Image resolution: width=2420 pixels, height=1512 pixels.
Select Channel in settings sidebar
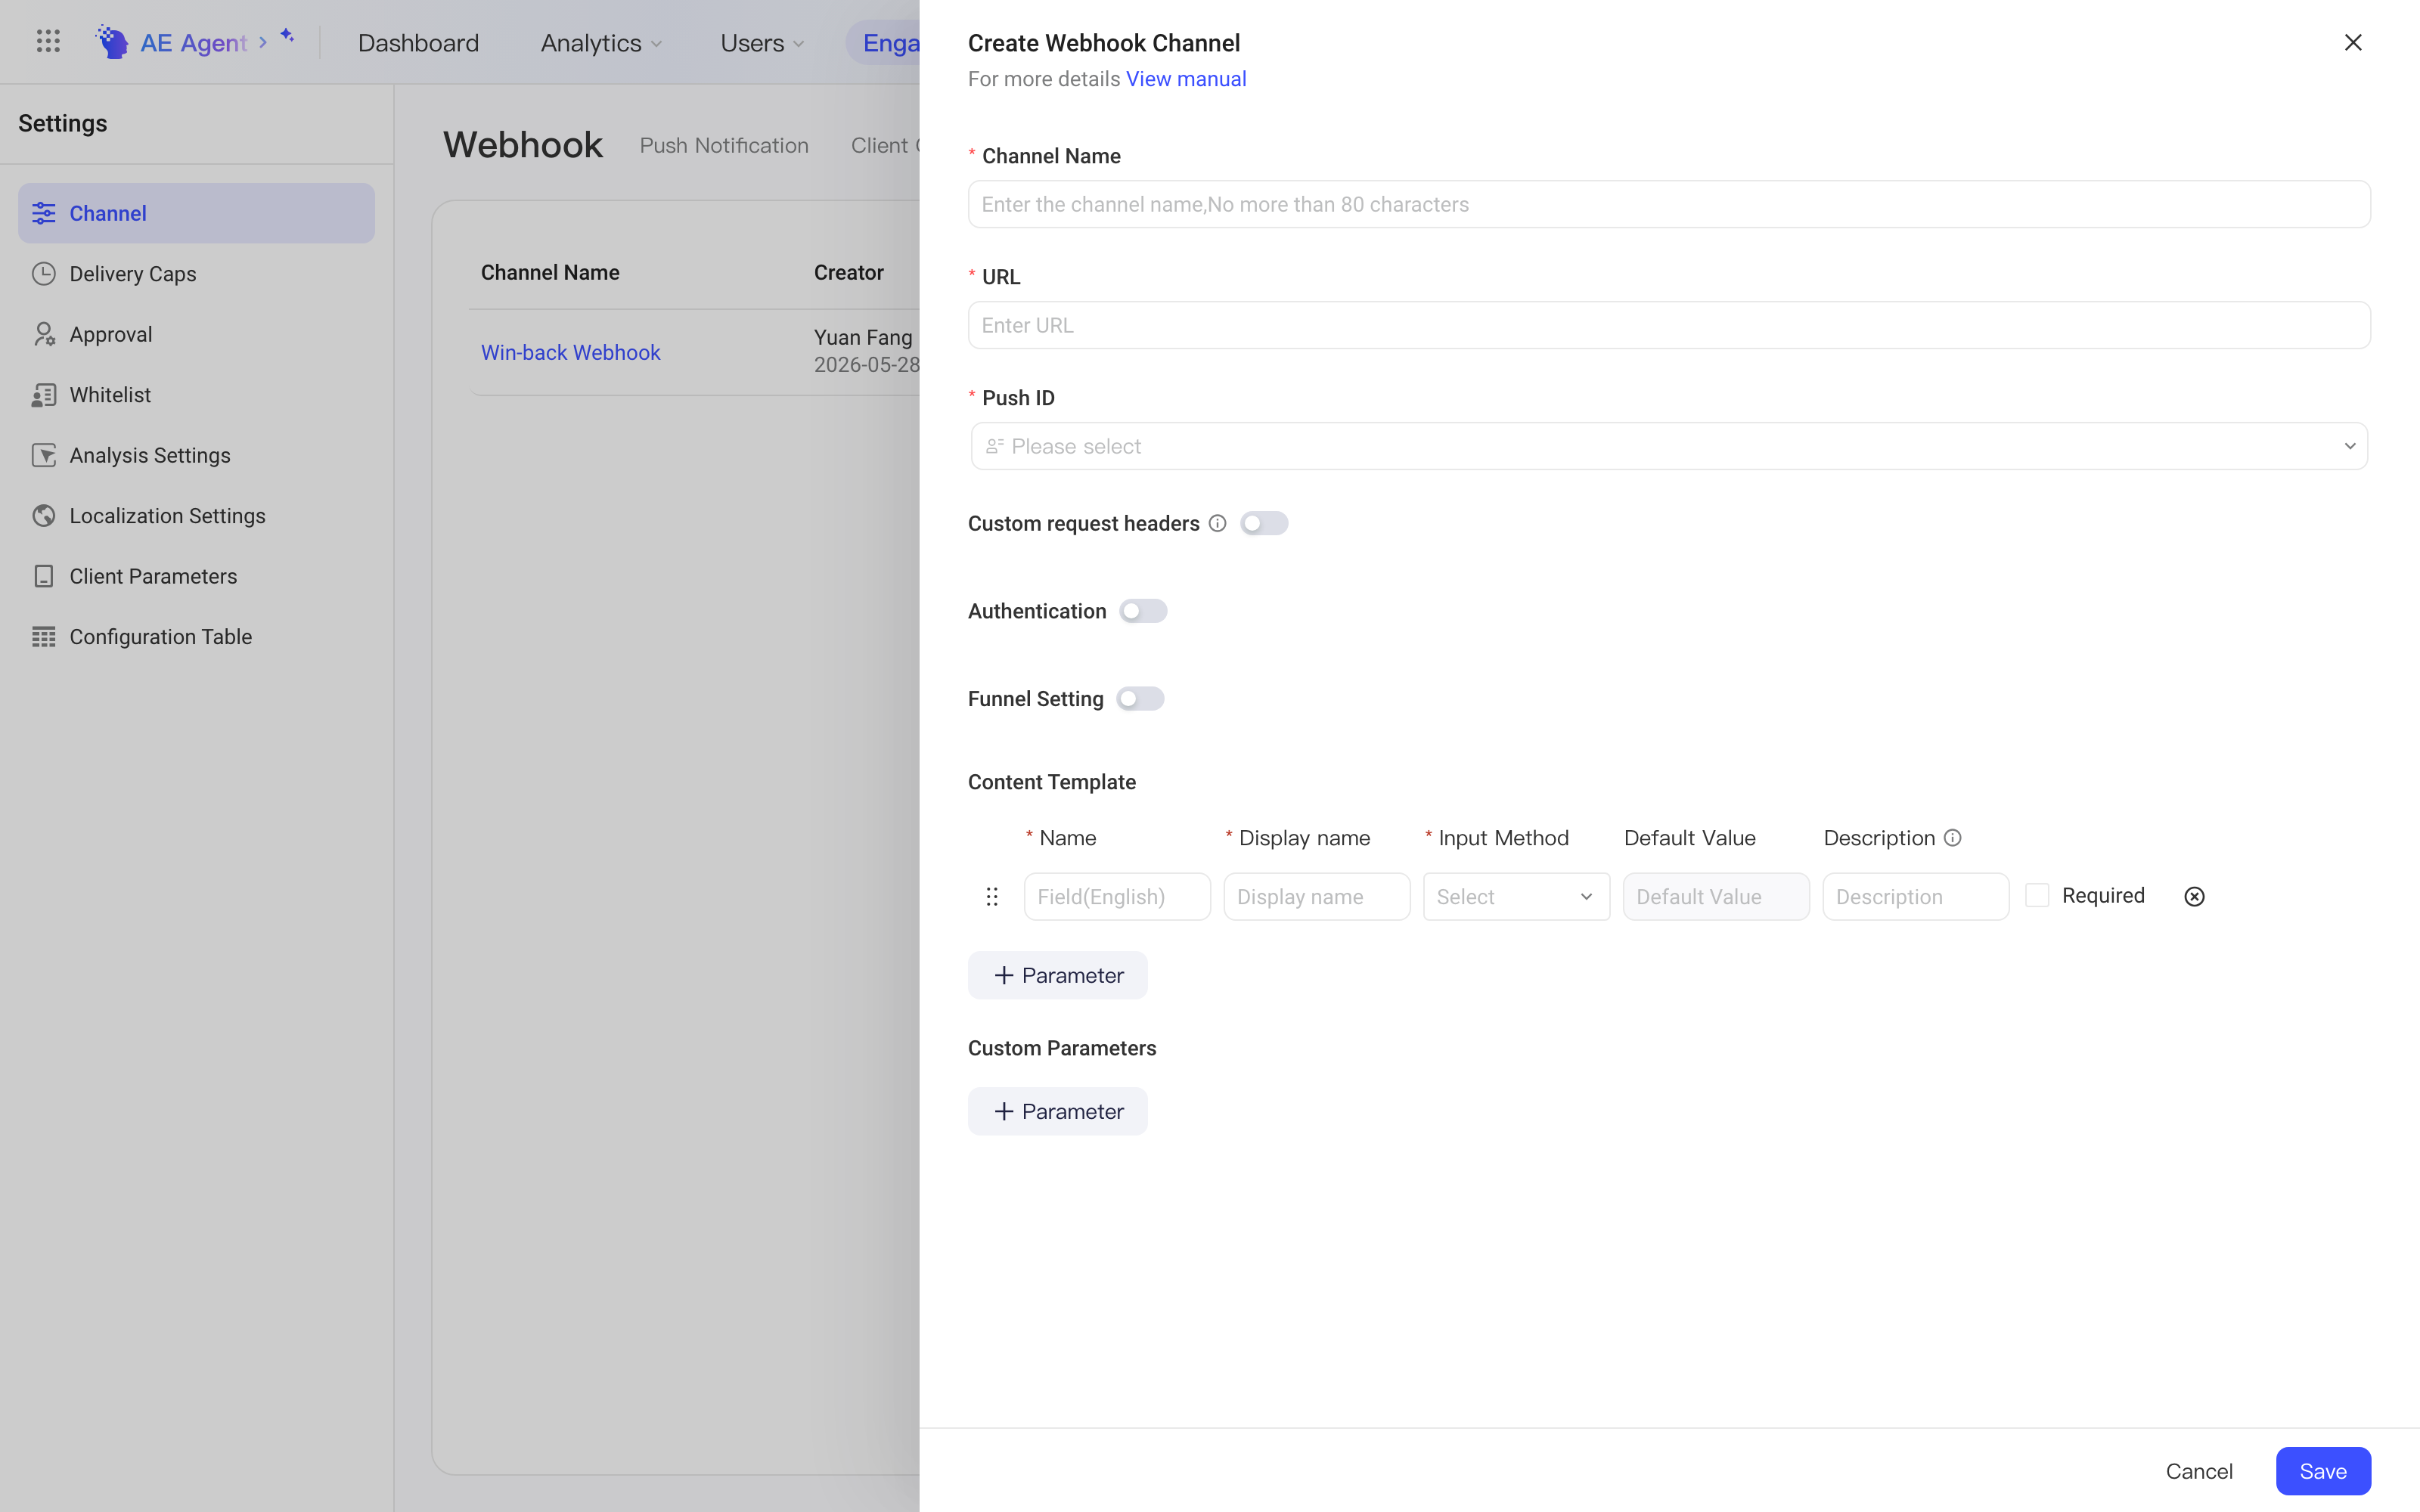[196, 213]
